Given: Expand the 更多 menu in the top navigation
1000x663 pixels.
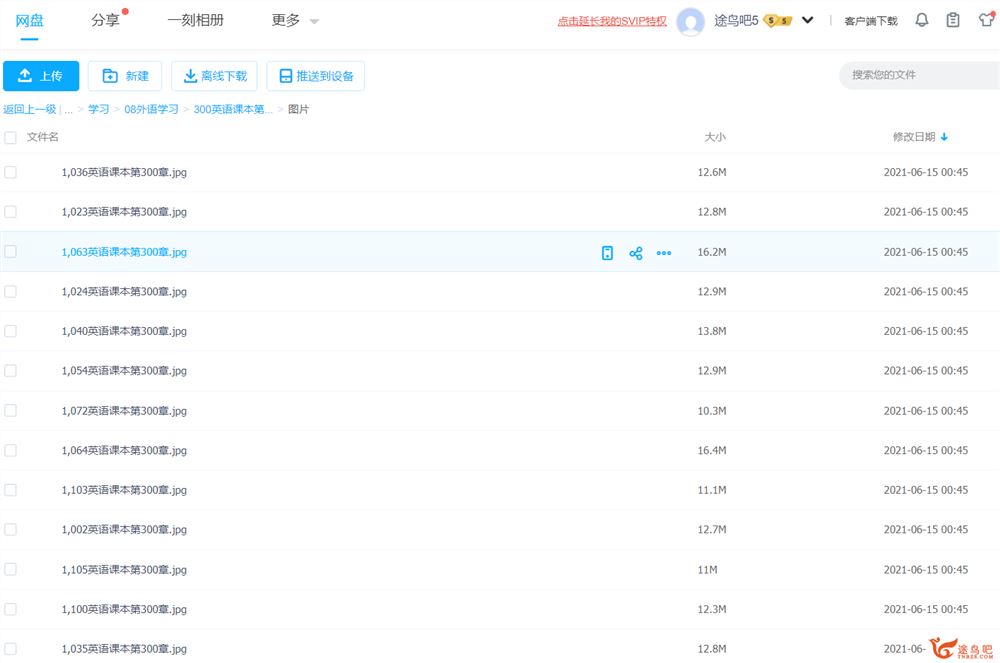Looking at the screenshot, I should (x=295, y=20).
